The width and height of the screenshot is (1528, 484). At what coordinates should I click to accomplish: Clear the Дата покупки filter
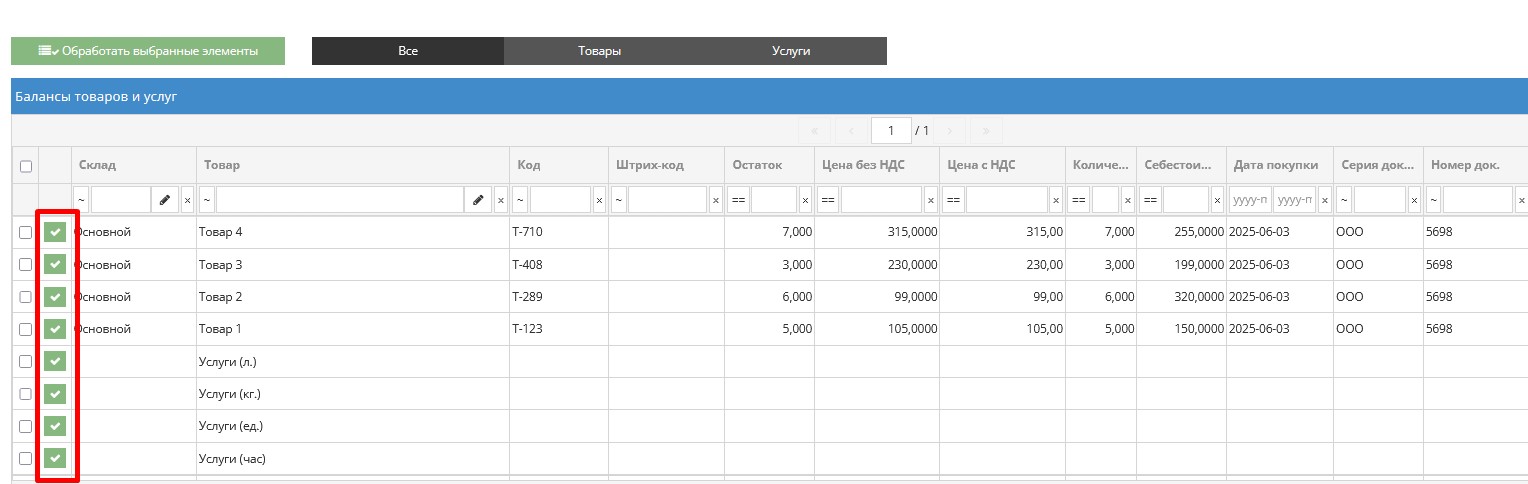click(1325, 200)
